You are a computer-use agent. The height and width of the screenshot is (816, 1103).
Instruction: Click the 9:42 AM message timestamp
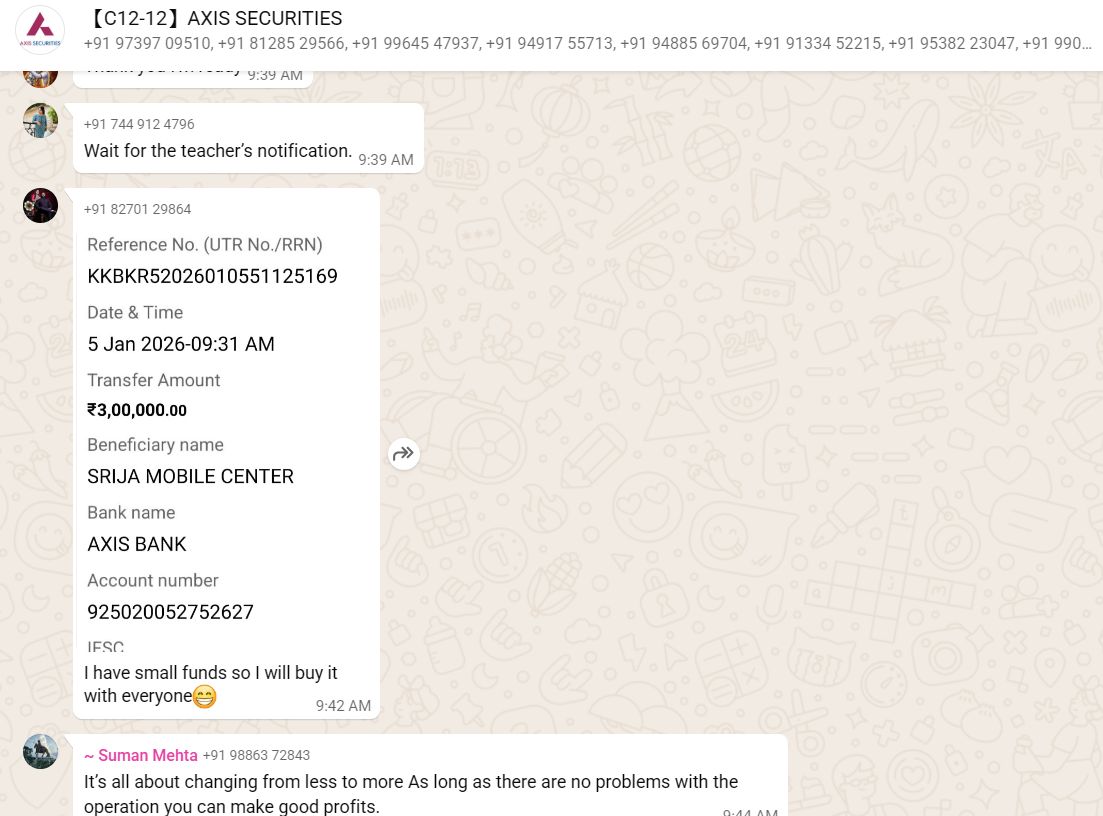[x=343, y=706]
